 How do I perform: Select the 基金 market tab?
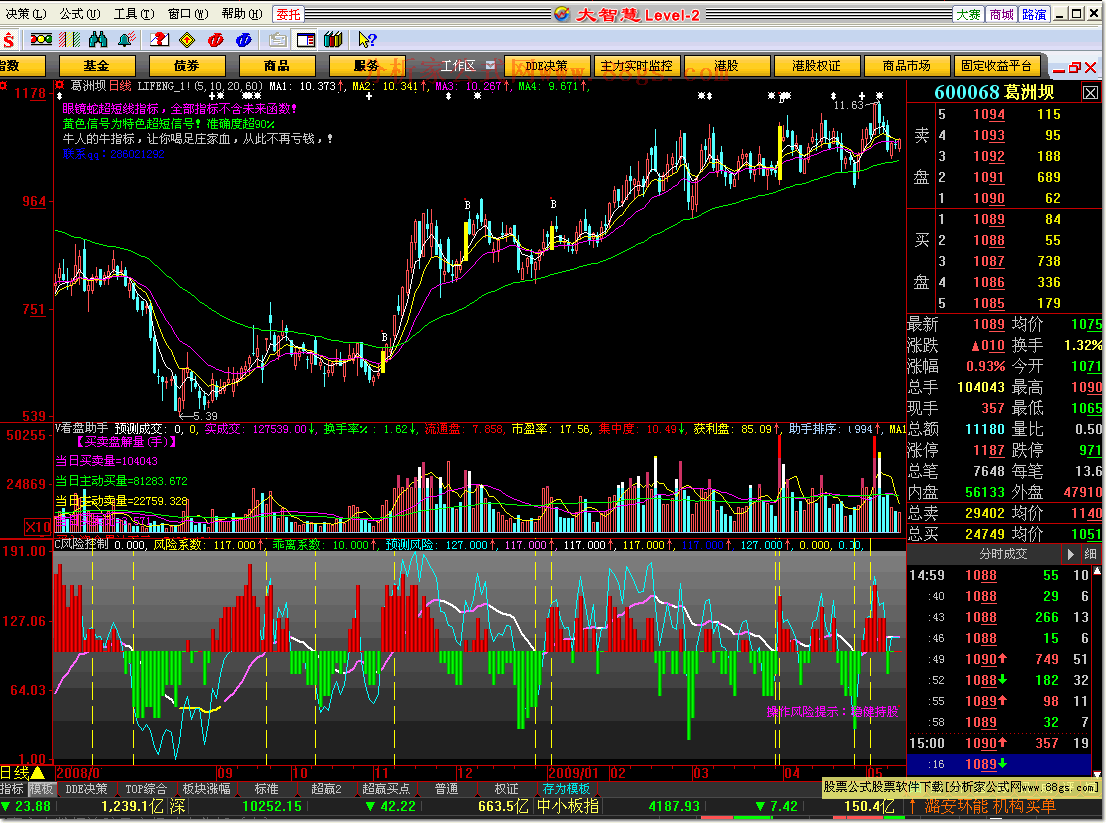(x=96, y=66)
